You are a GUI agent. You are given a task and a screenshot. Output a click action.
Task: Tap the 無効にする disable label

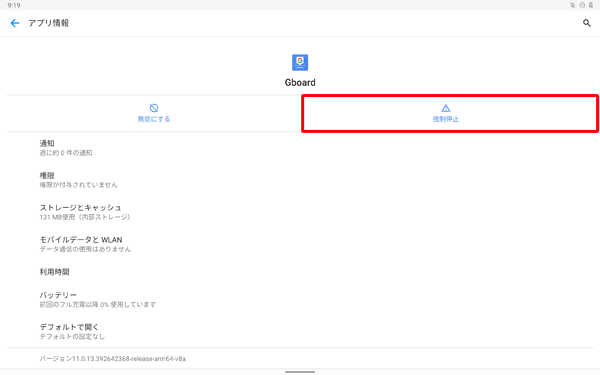tap(154, 119)
